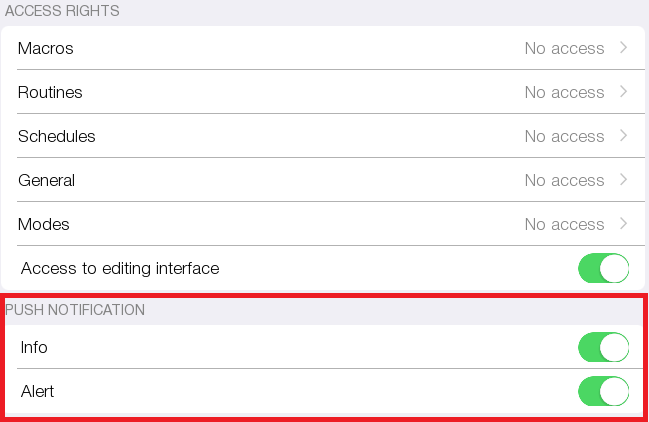Click the Alert notification label
Viewport: 649px width, 422px height.
point(37,391)
